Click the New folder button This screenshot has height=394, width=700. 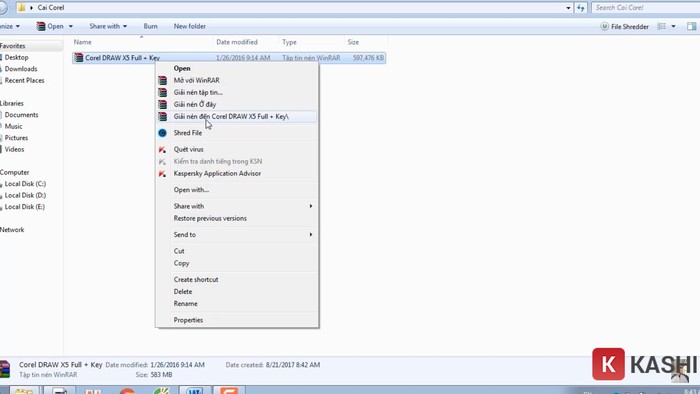pyautogui.click(x=190, y=26)
